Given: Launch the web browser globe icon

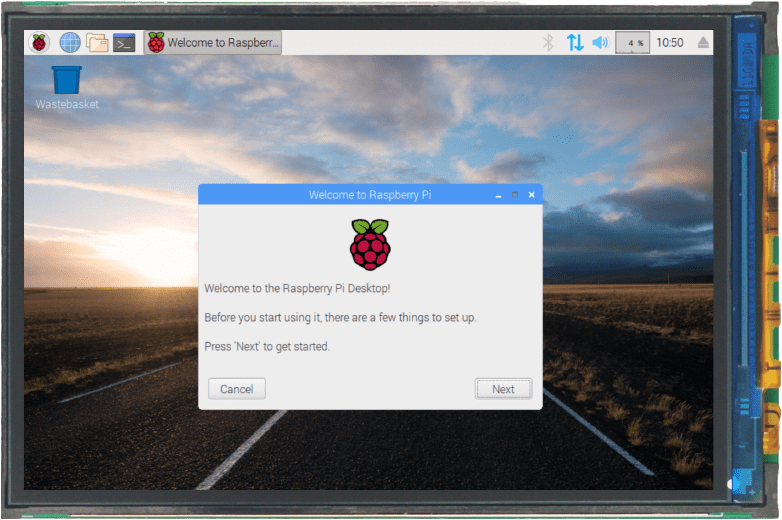Looking at the screenshot, I should click(x=70, y=42).
